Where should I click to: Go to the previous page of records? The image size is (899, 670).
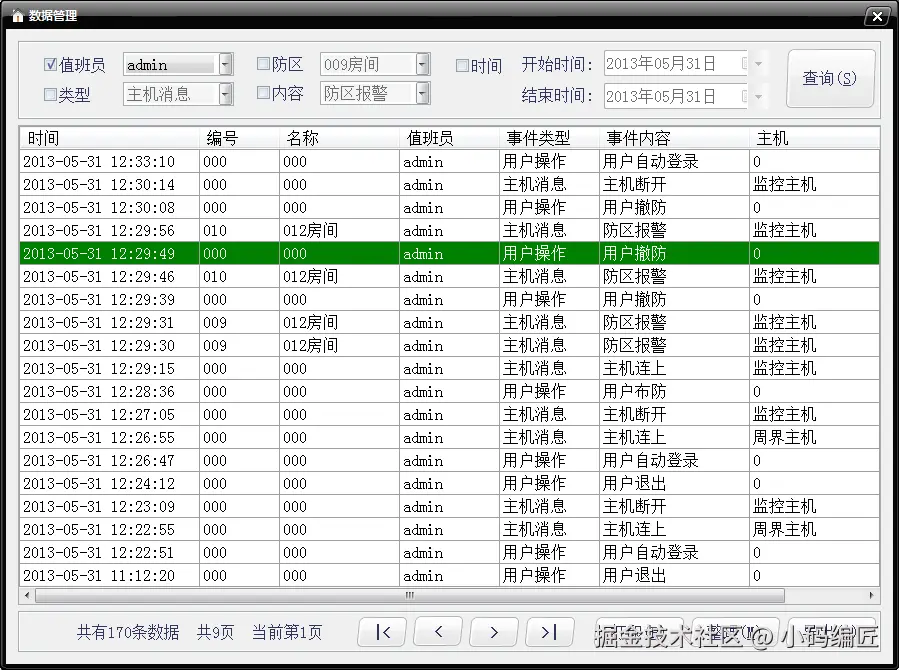[438, 632]
